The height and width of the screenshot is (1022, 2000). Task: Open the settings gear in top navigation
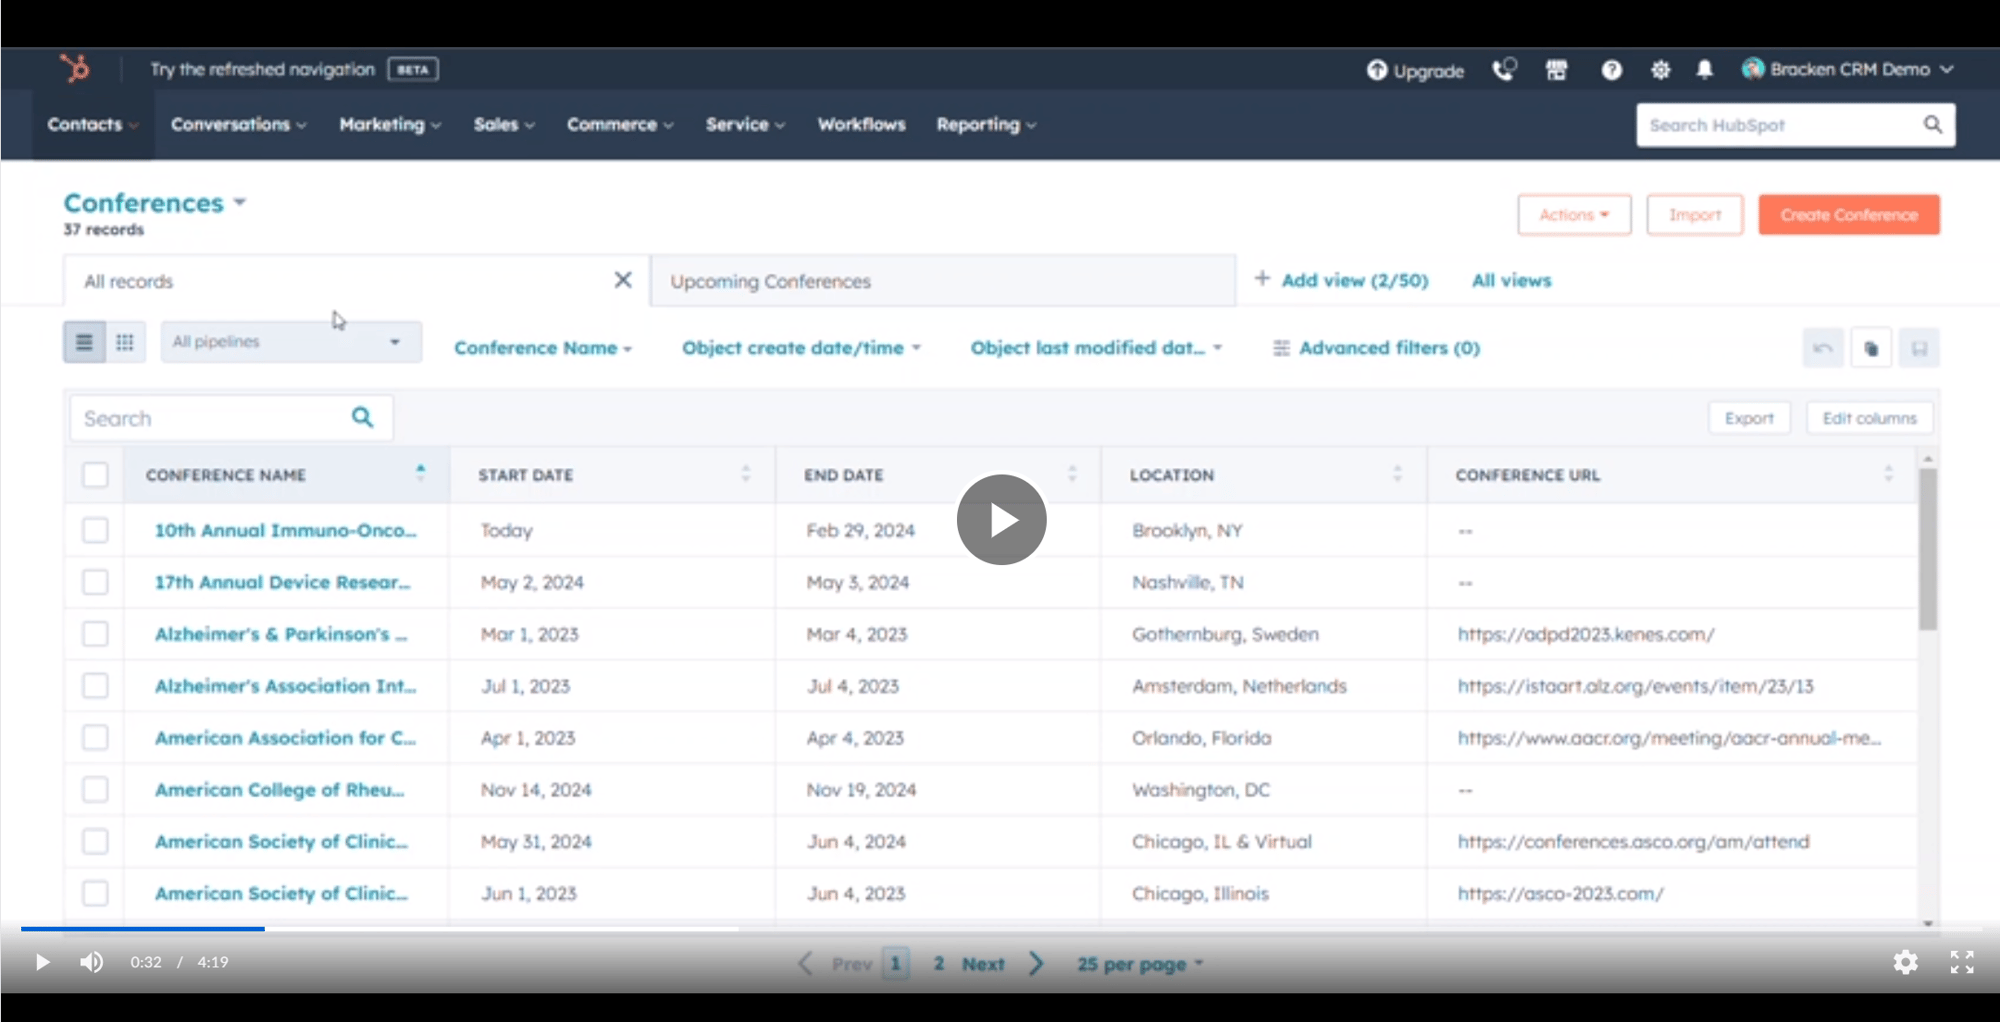tap(1660, 69)
